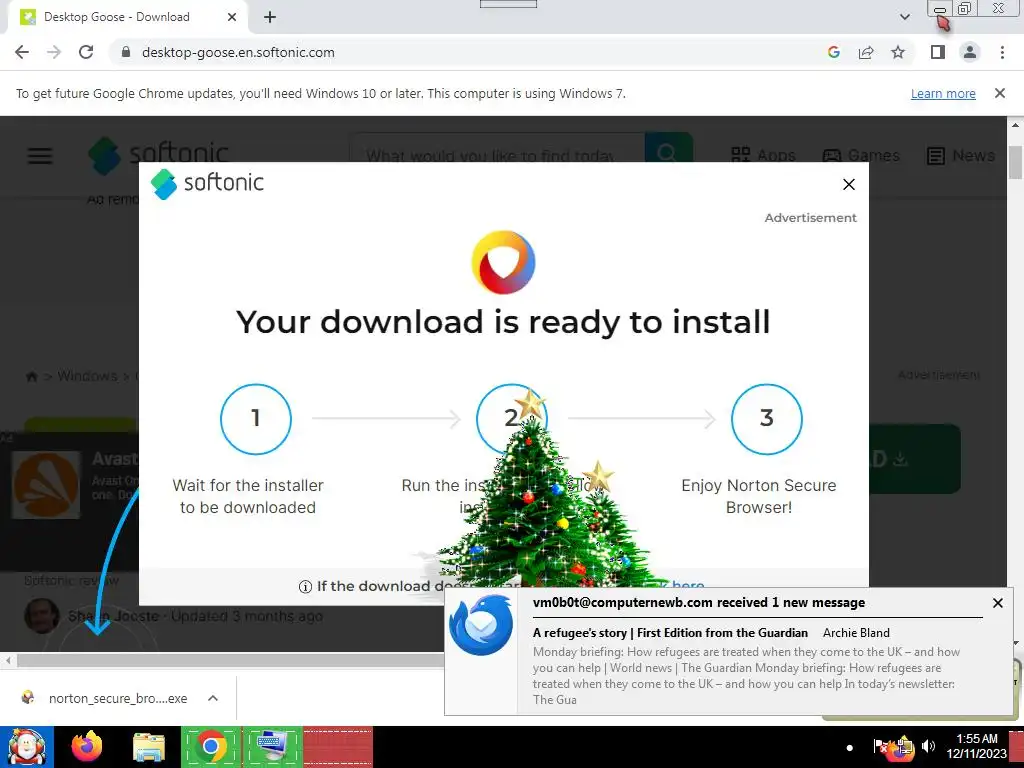Expand options for the downloaded file
This screenshot has width=1024, height=768.
[x=213, y=698]
